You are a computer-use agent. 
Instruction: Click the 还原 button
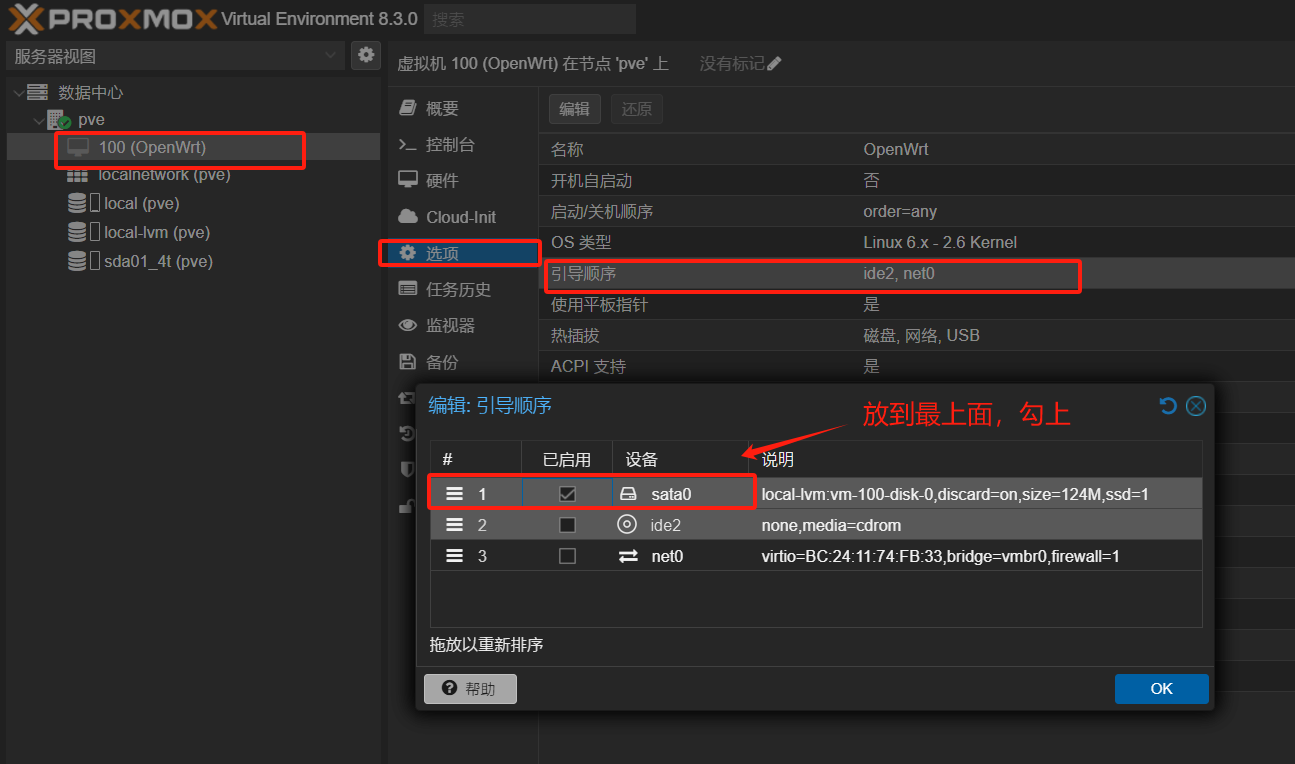click(636, 109)
